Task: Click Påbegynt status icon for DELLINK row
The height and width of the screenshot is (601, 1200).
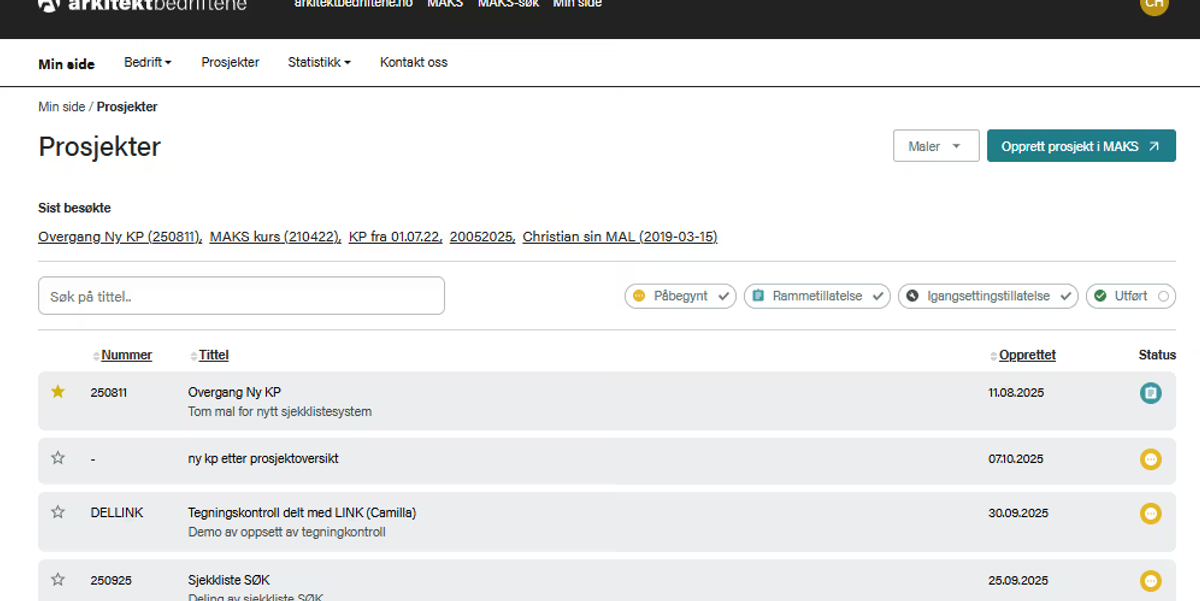Action: coord(1151,513)
